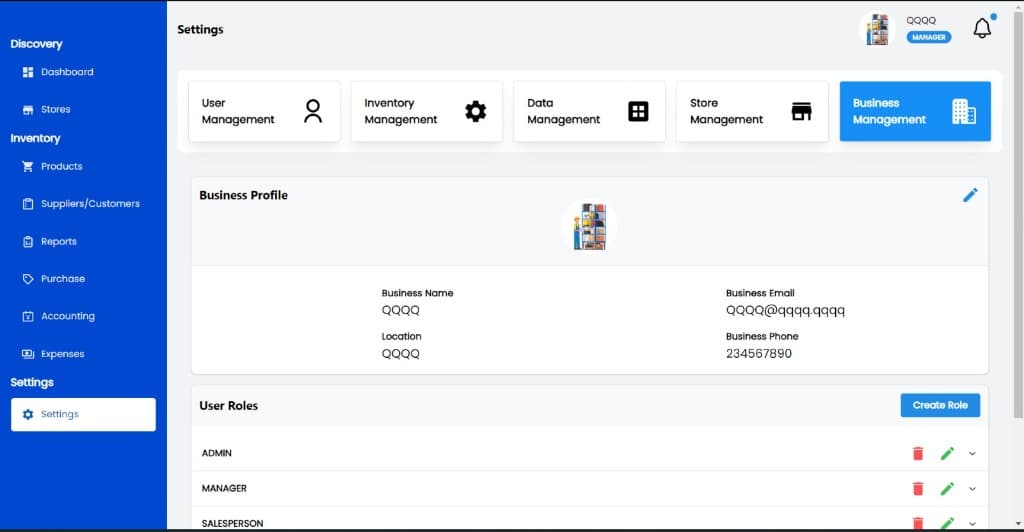Open Suppliers/Customers section

pos(90,204)
